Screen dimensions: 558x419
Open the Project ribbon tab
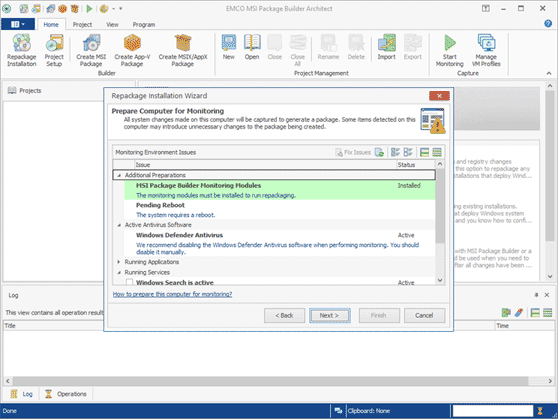pyautogui.click(x=82, y=25)
